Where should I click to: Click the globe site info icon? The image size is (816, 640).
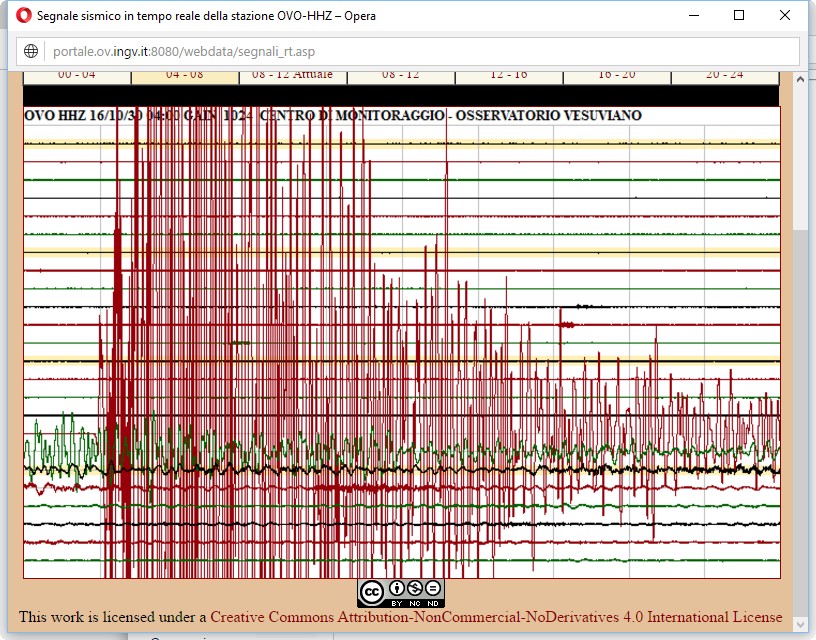(31, 51)
